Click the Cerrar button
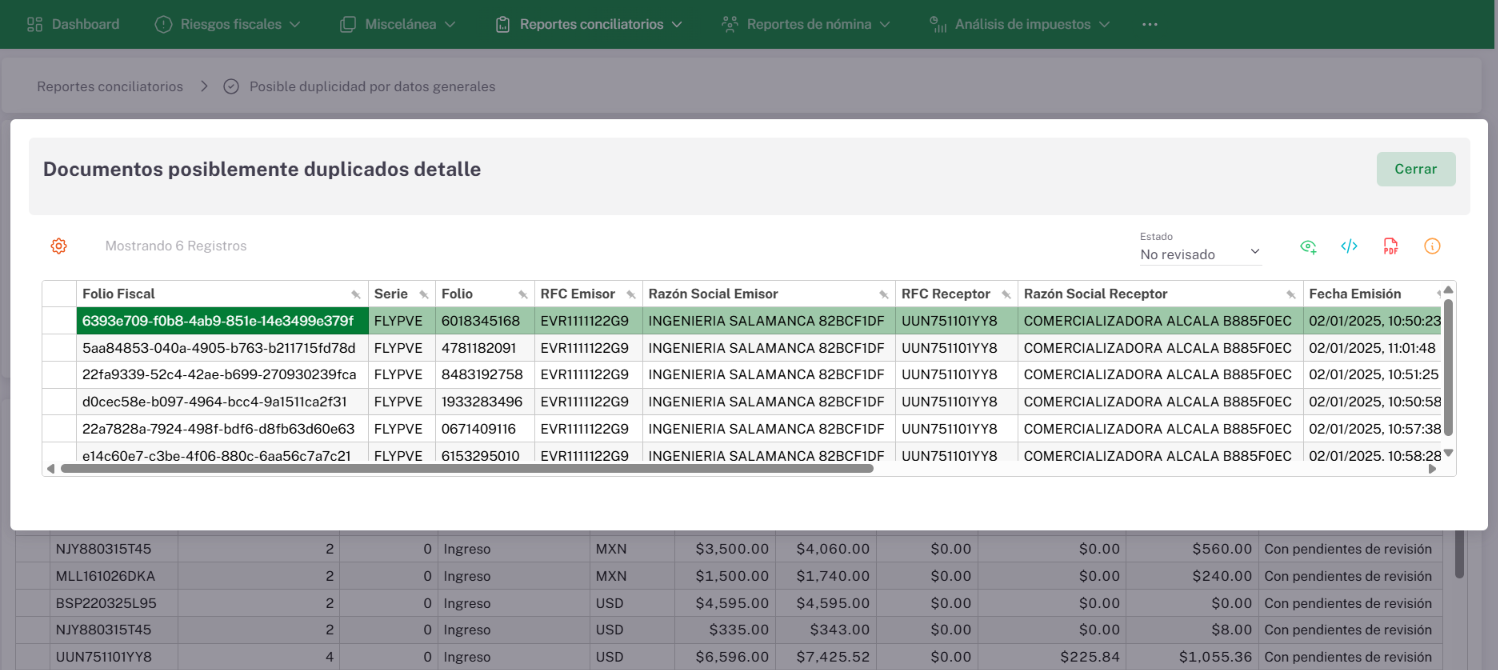 (1415, 169)
